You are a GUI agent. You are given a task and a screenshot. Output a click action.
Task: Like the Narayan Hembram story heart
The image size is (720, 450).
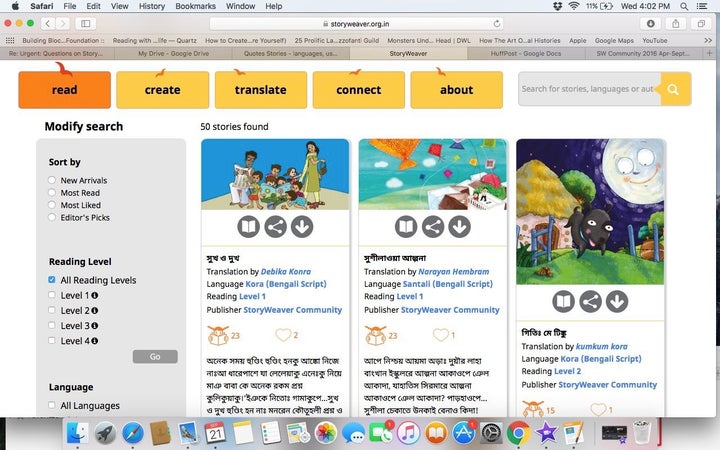441,335
